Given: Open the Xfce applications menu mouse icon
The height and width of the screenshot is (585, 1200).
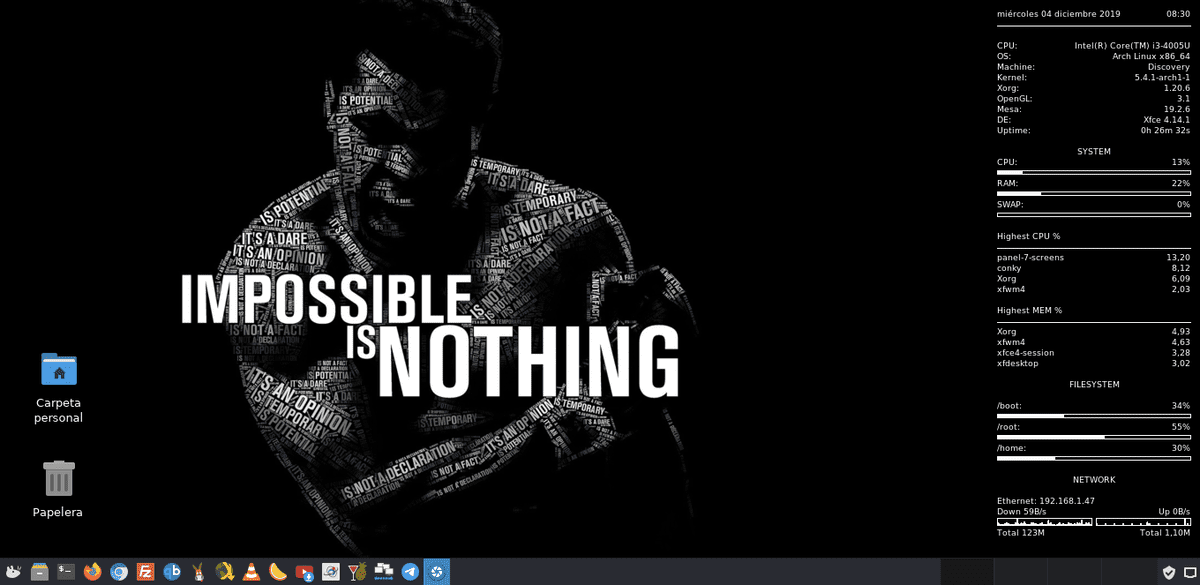Looking at the screenshot, I should [13, 572].
